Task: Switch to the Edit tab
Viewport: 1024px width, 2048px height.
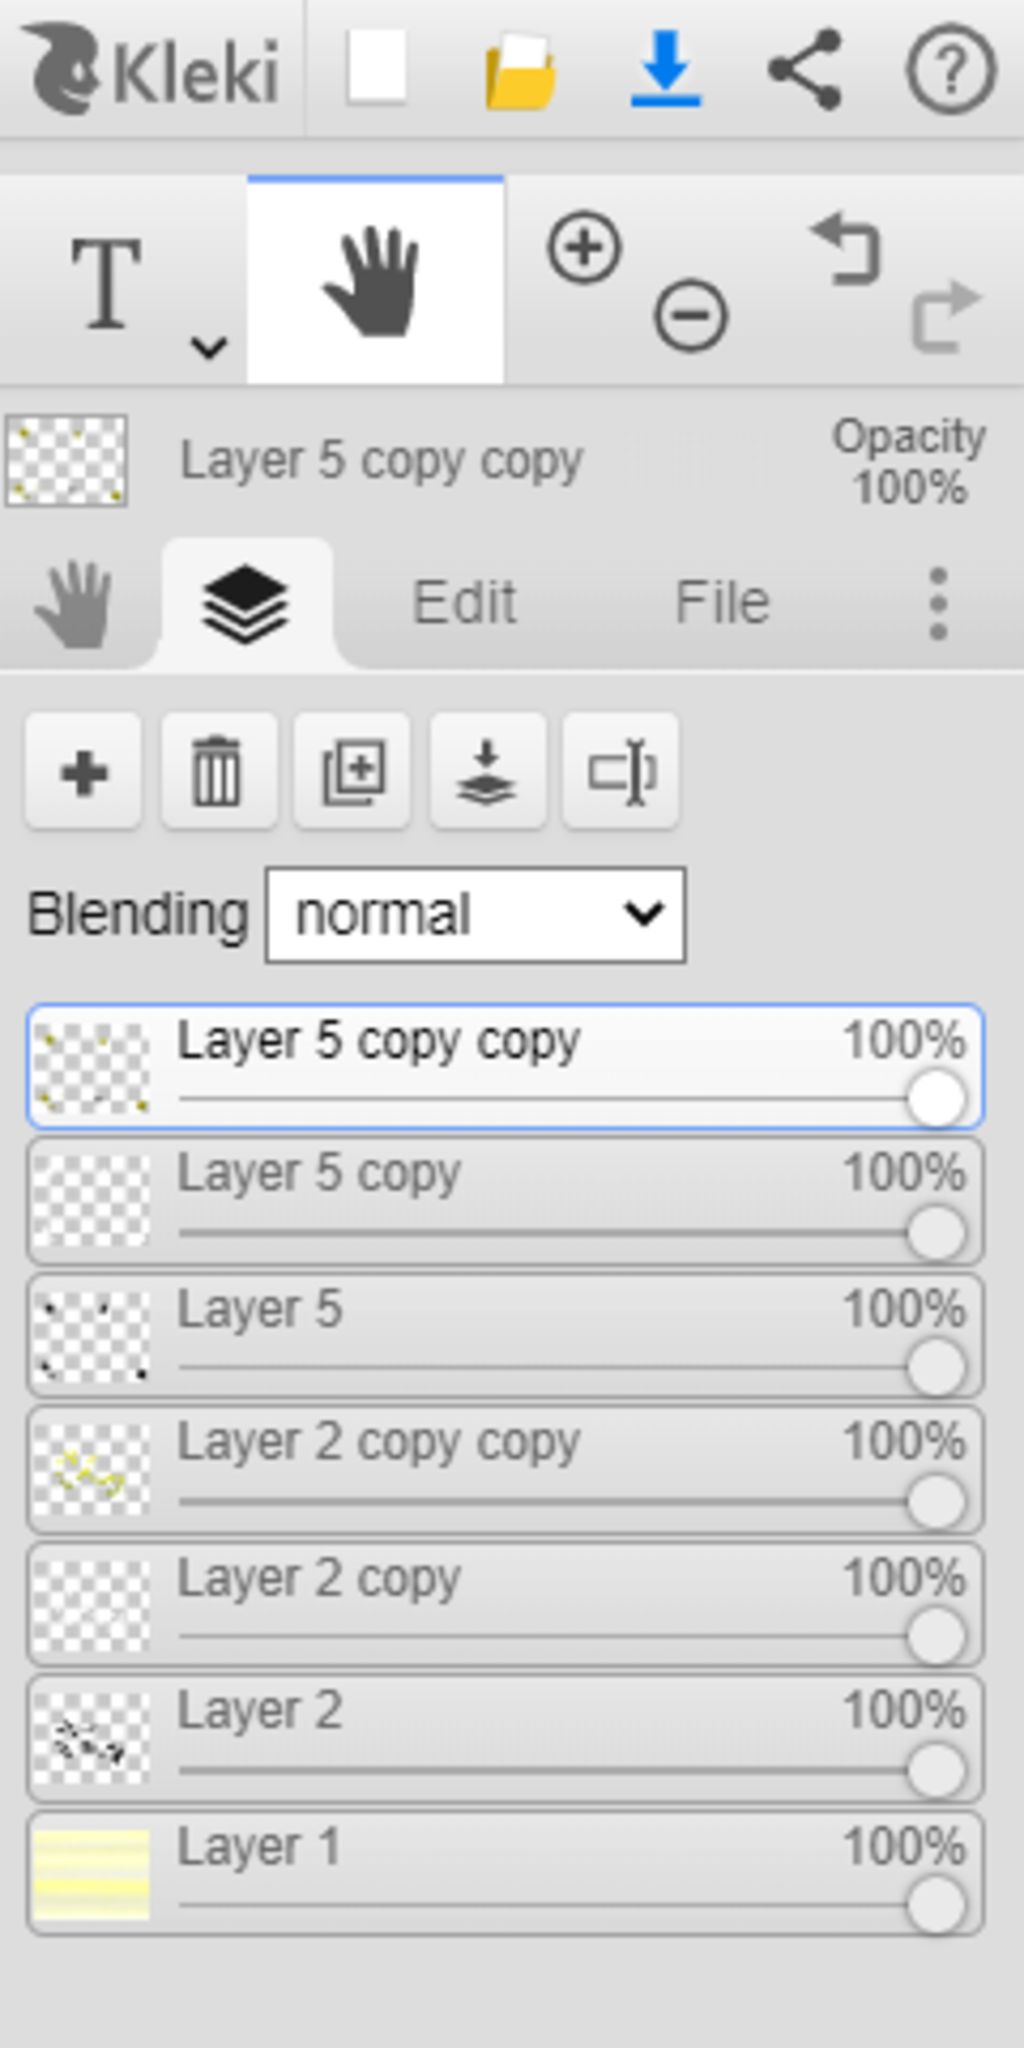Action: (464, 603)
